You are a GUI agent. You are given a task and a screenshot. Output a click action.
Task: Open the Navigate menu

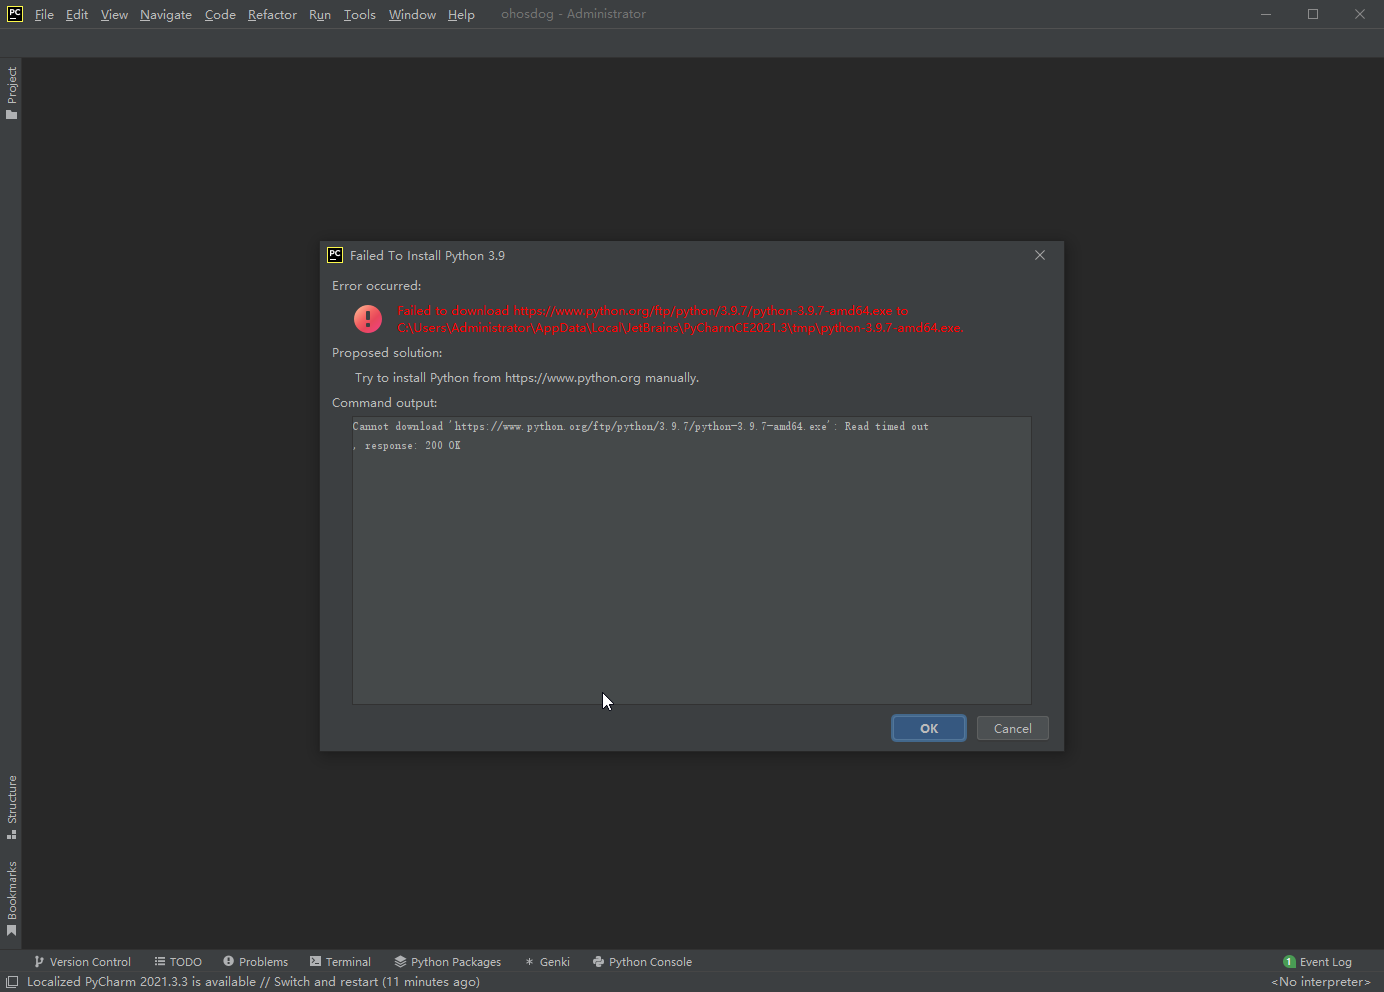[166, 14]
